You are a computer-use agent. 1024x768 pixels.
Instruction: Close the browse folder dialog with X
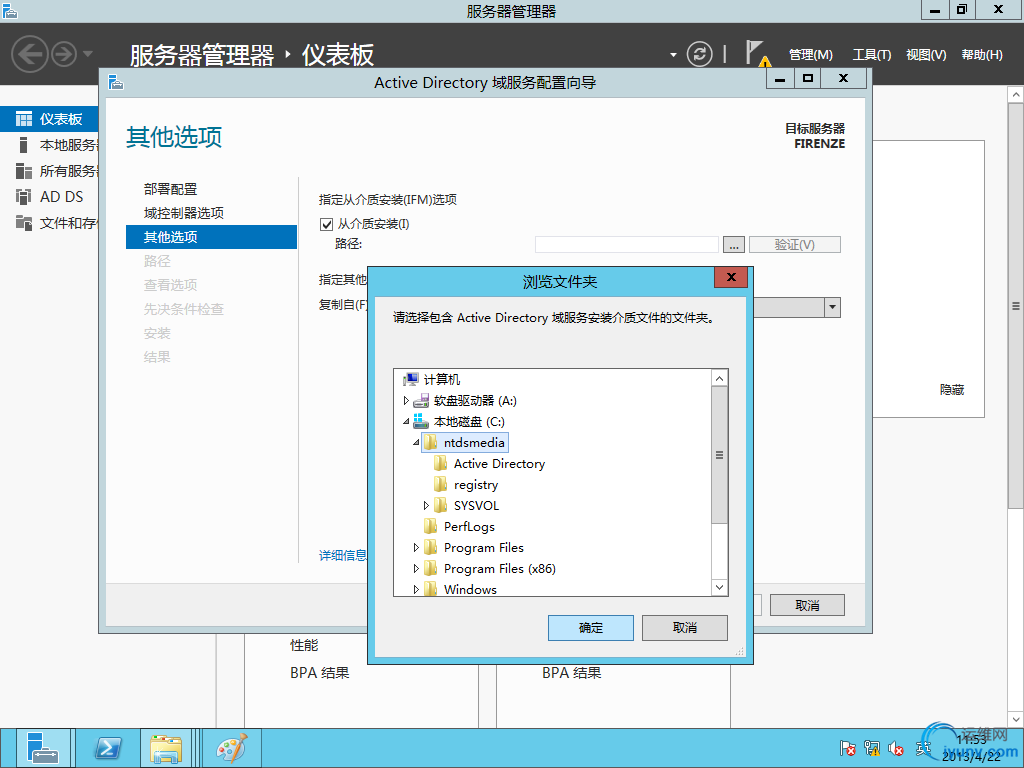click(x=731, y=278)
